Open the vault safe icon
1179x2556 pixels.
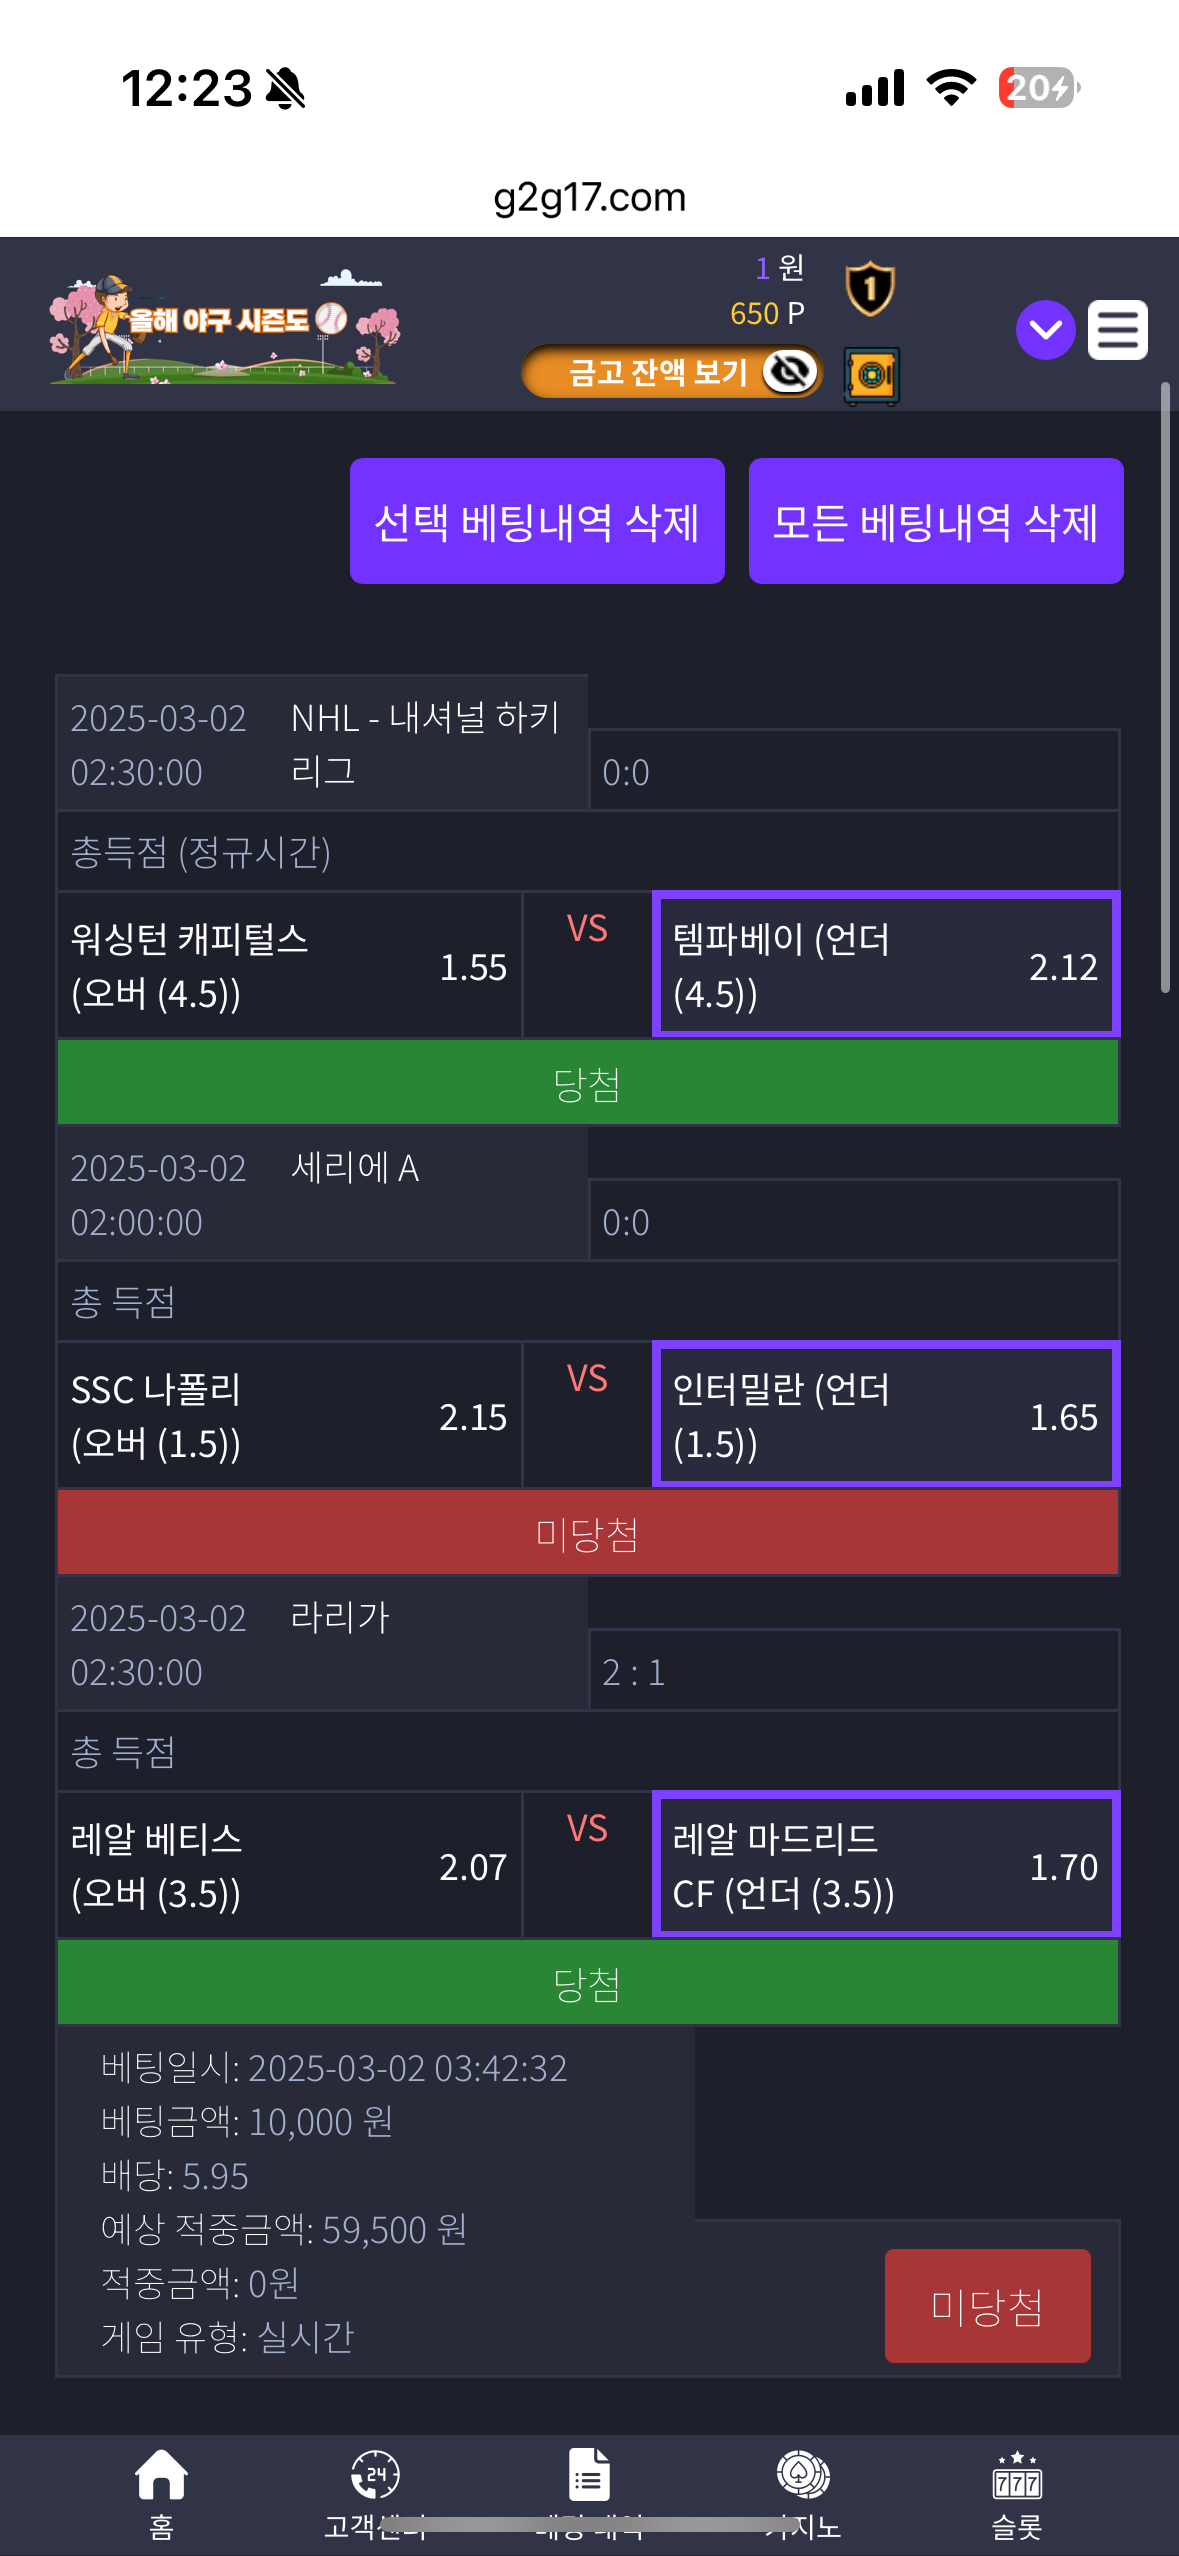[x=871, y=376]
